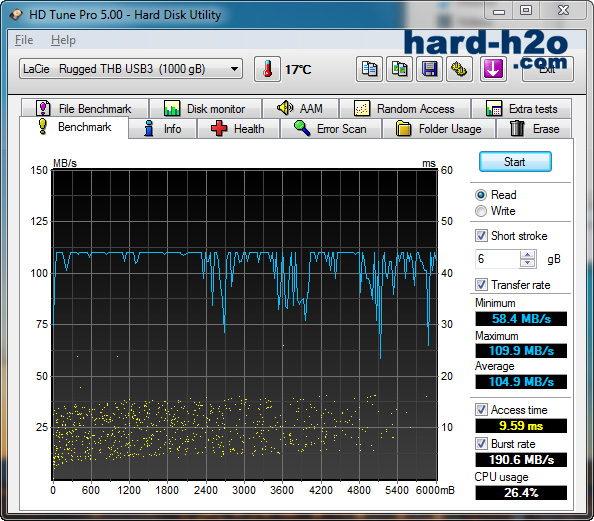Decrease short stroke size with down arrow

(528, 263)
